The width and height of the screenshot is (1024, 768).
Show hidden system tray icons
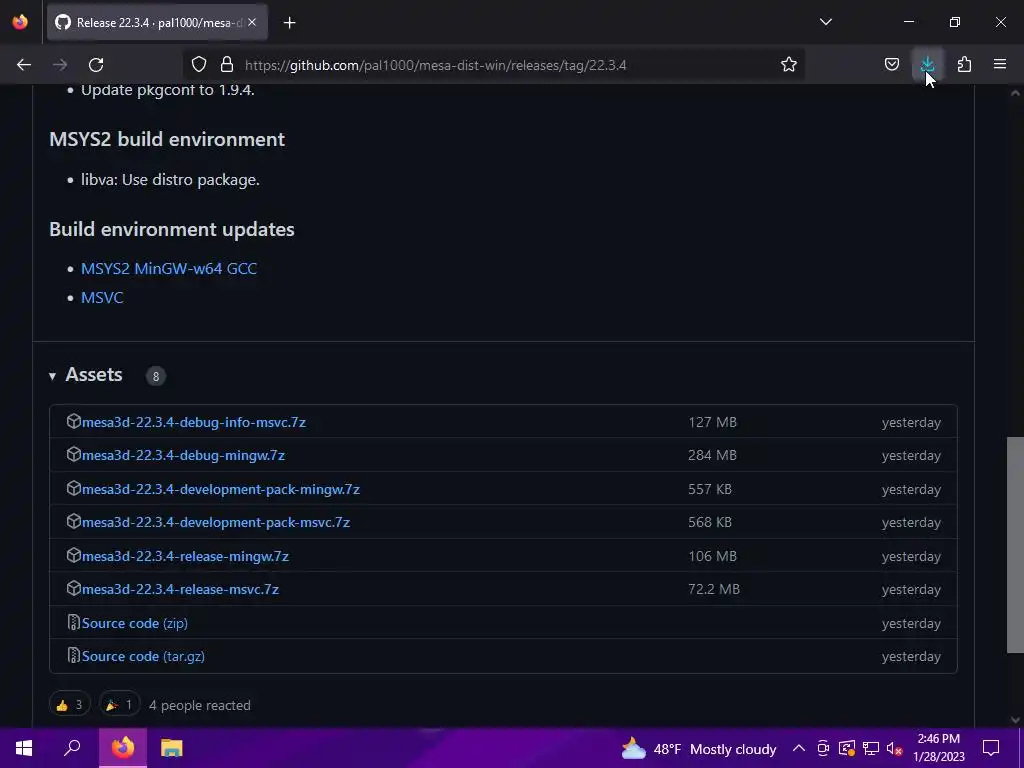[x=799, y=748]
